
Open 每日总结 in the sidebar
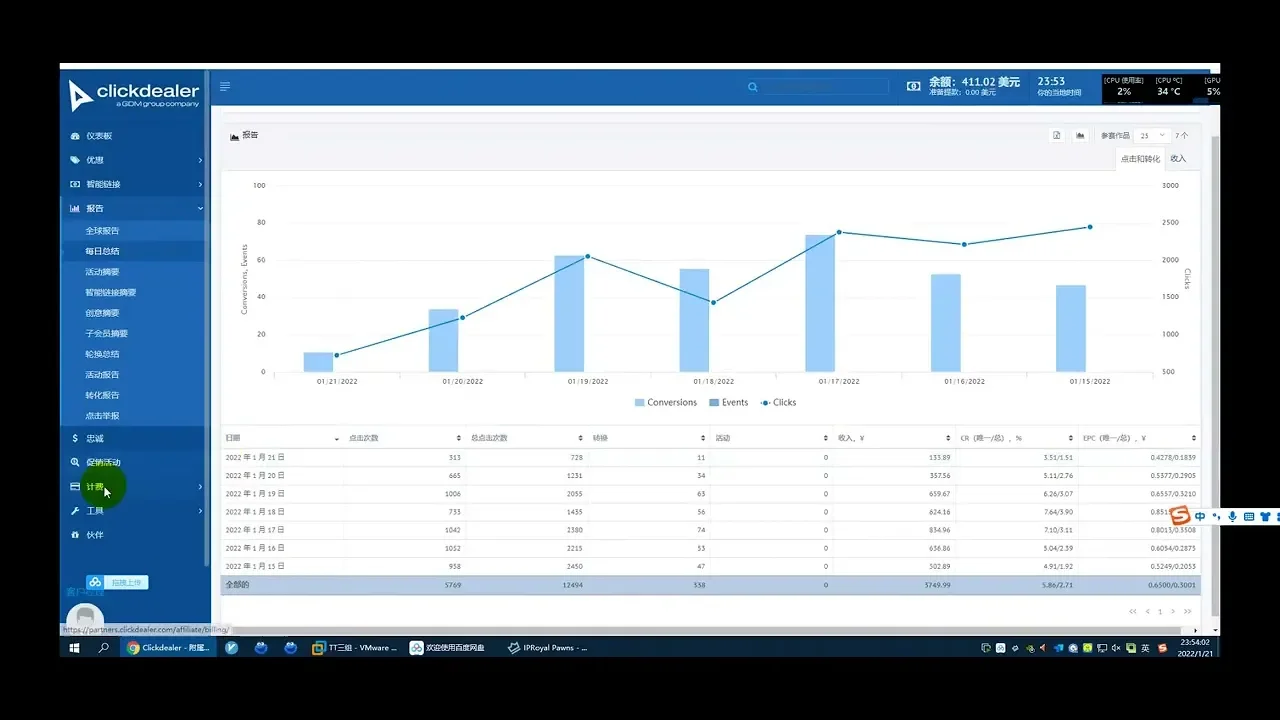point(102,251)
